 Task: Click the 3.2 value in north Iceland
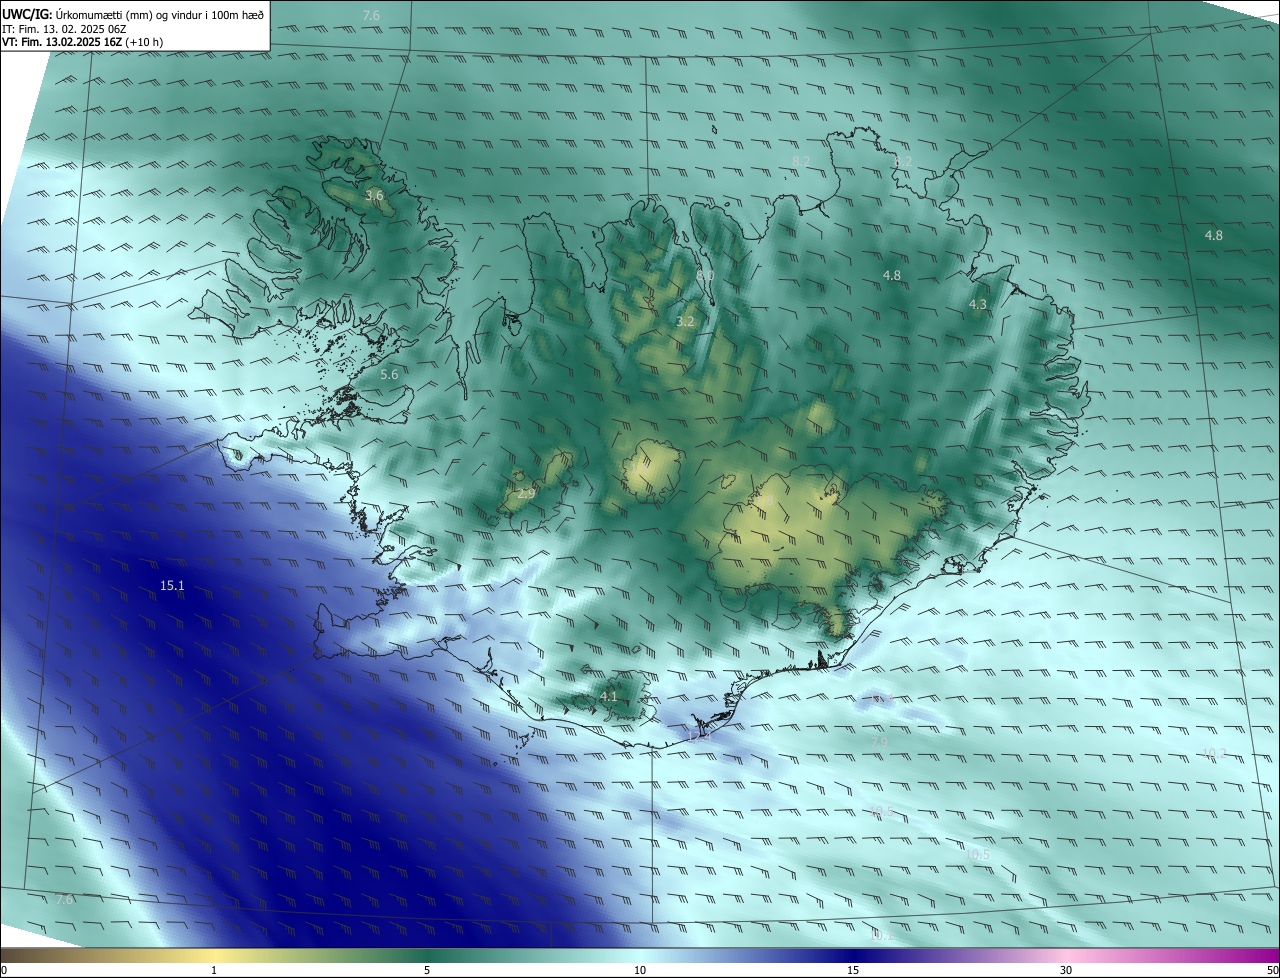pos(685,321)
